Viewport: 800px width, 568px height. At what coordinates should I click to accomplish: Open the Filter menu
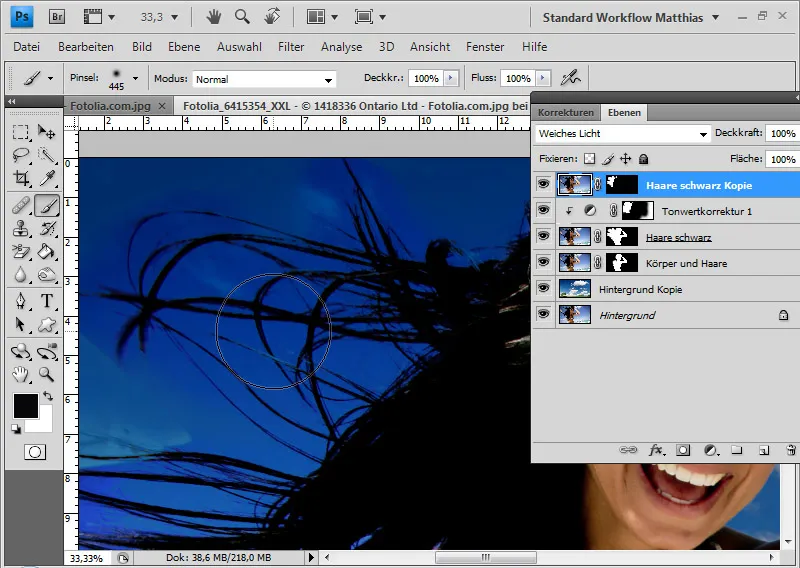point(291,47)
